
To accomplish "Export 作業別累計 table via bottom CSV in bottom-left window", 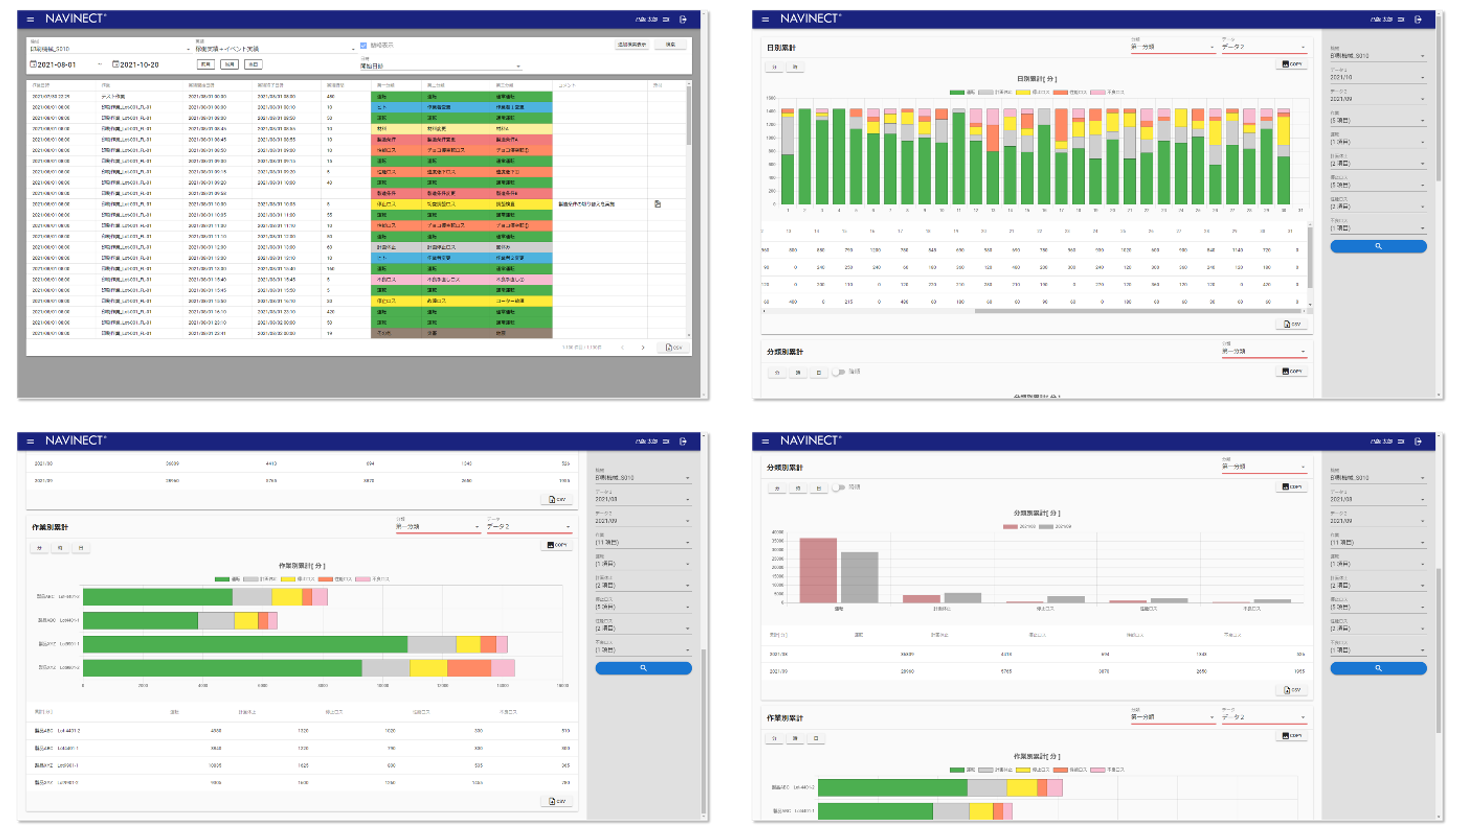I will point(557,801).
